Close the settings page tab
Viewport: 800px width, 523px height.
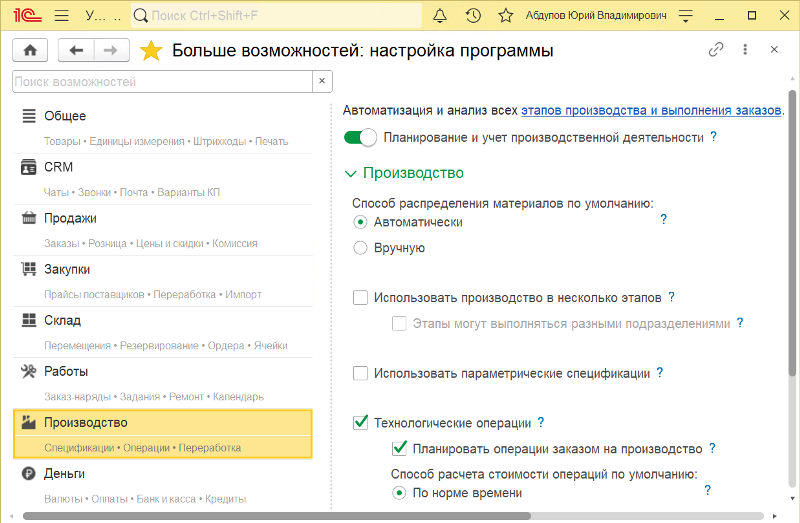(774, 49)
